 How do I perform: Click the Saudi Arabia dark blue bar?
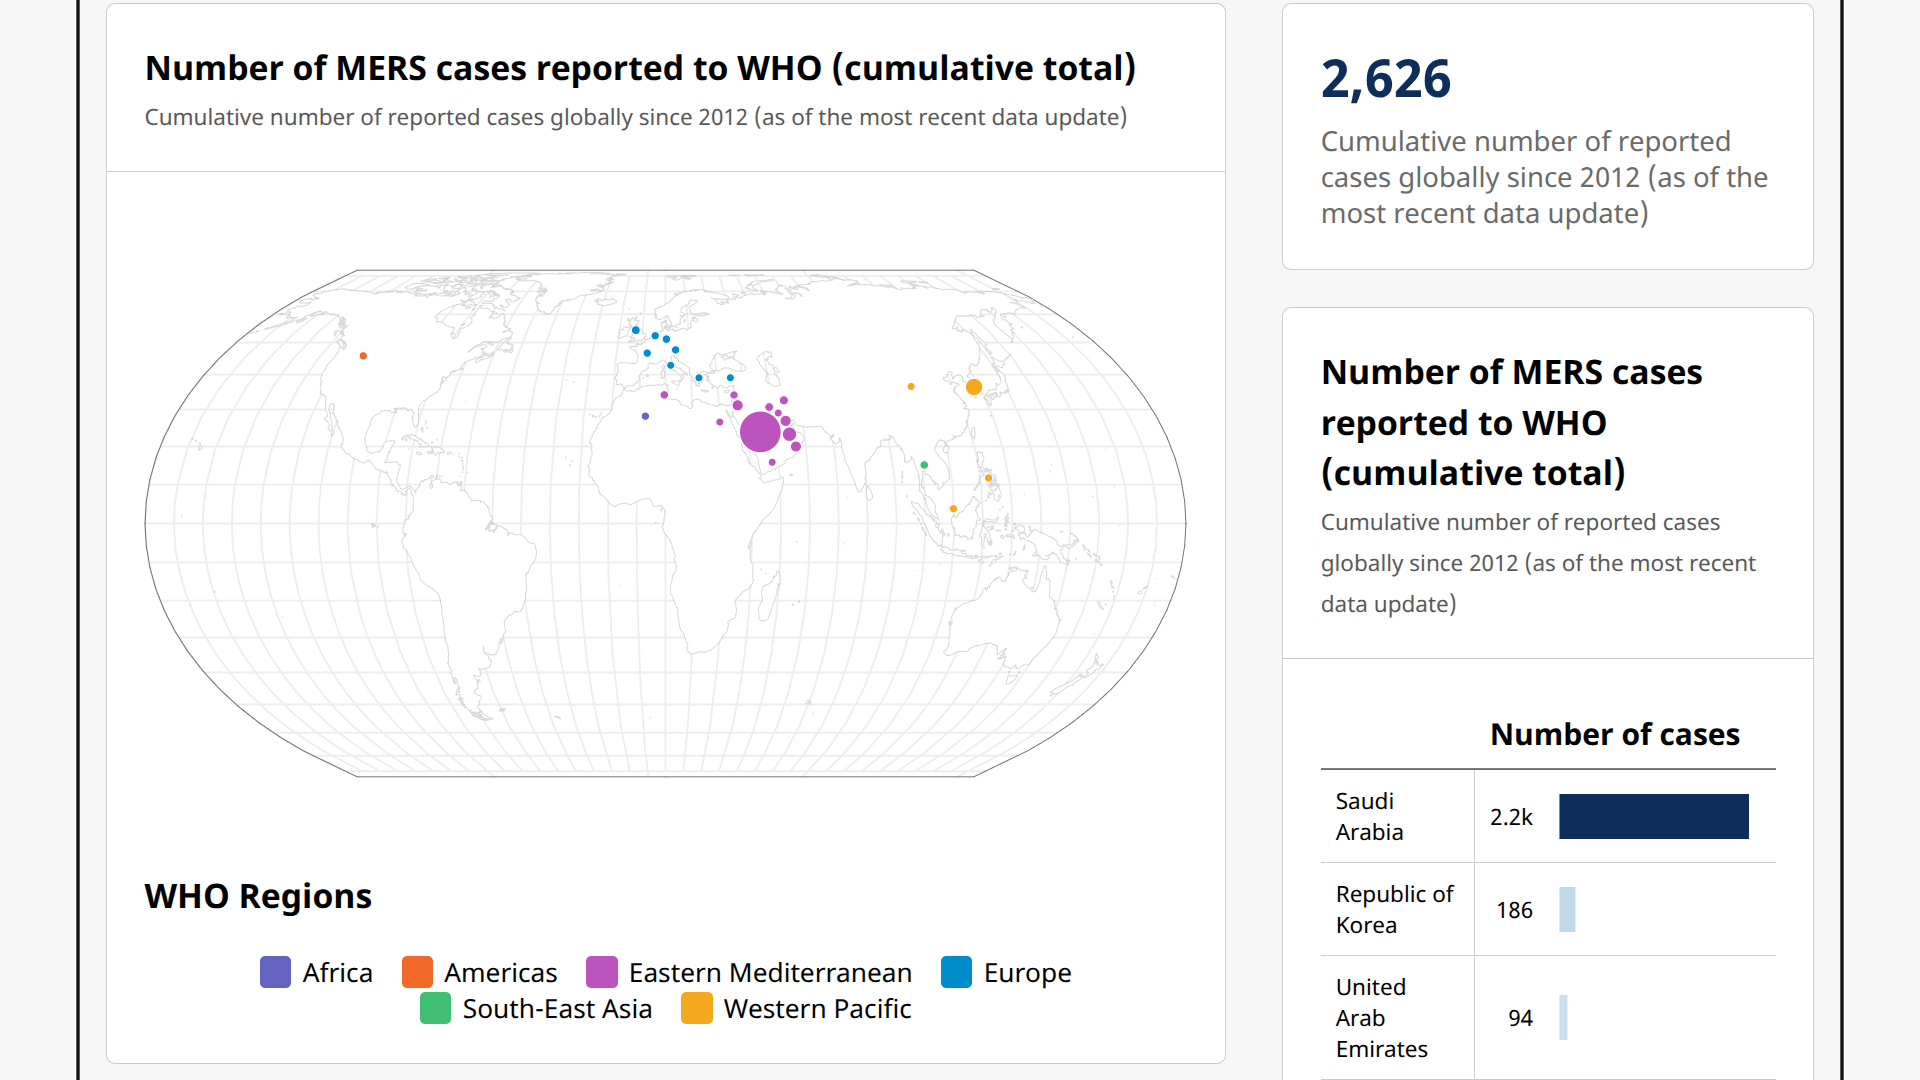click(1653, 817)
